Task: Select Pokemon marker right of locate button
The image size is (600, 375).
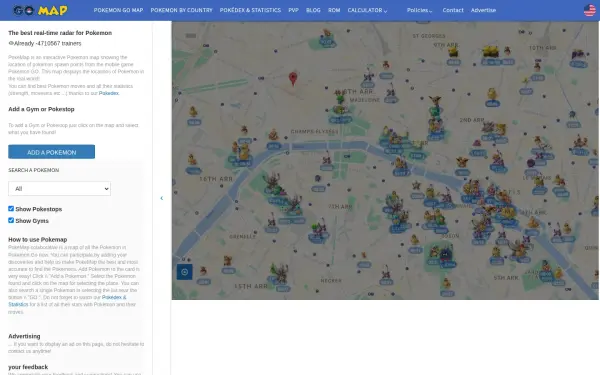Action: [204, 271]
